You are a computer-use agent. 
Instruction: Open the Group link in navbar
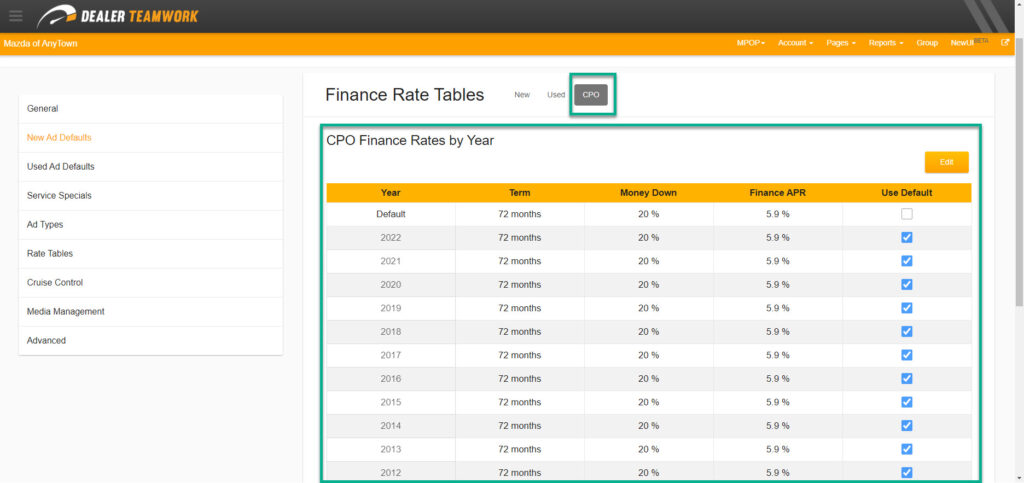[x=927, y=44]
